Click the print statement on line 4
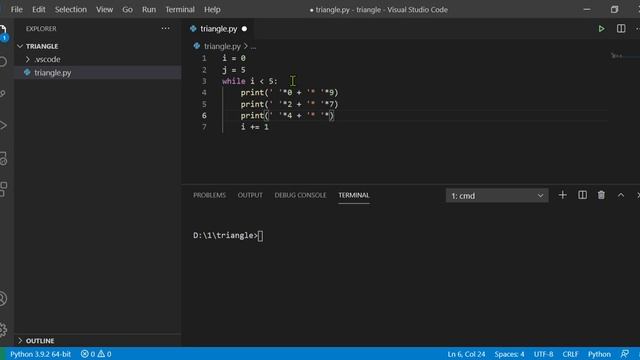 289,93
